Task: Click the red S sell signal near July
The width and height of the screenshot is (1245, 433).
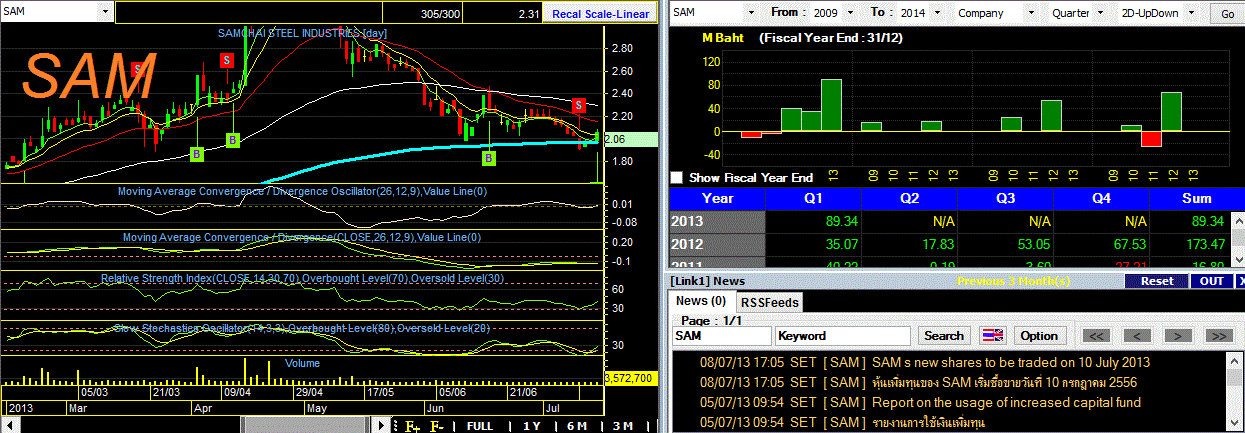Action: [x=578, y=105]
